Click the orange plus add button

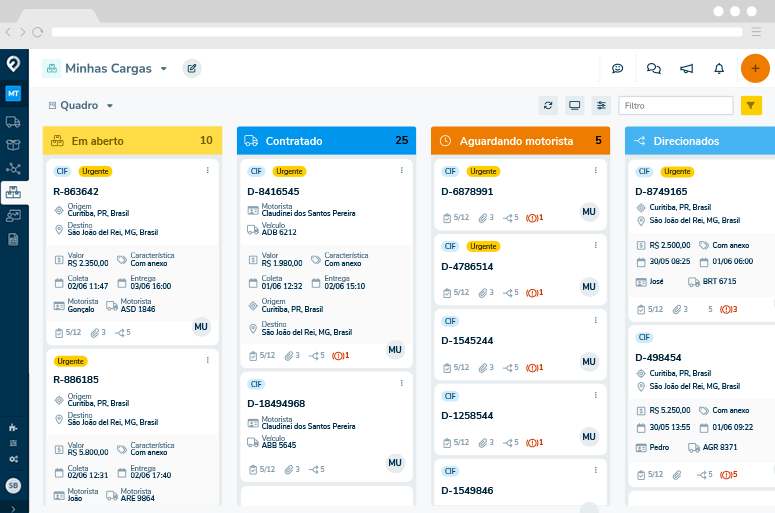(x=755, y=68)
